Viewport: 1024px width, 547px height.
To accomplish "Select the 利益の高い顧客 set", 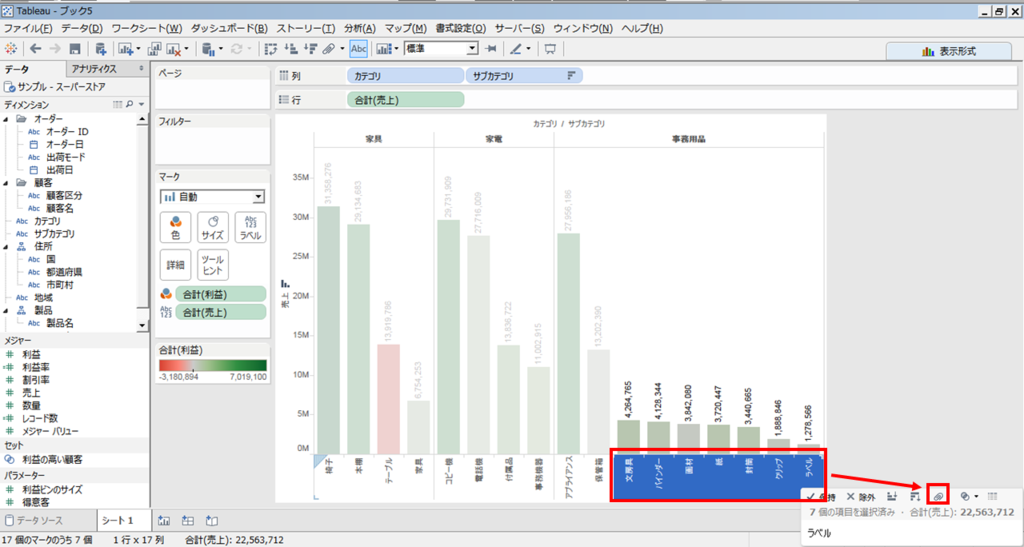I will click(52, 460).
